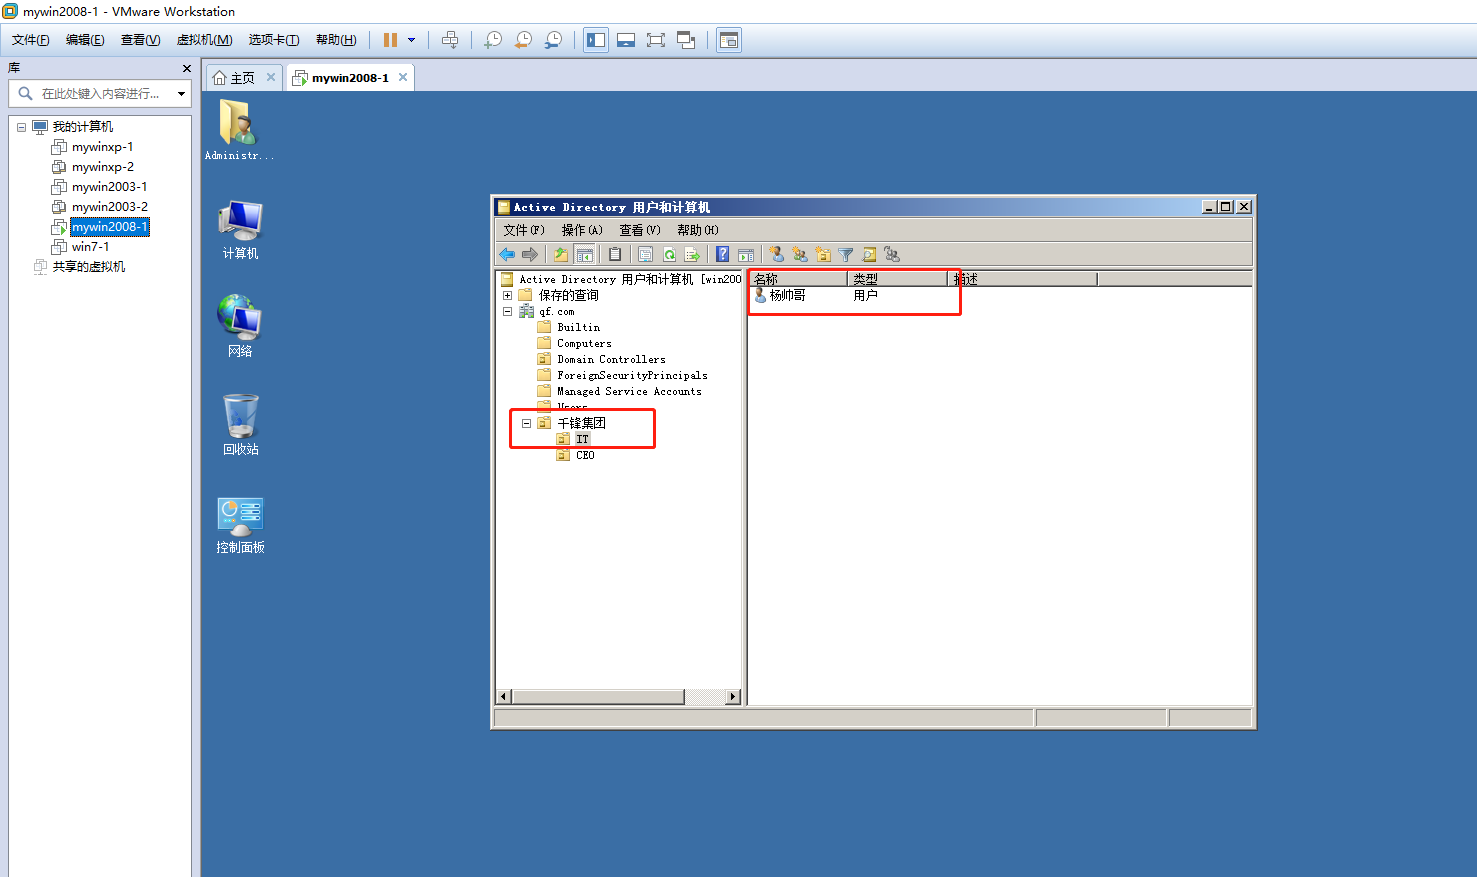The width and height of the screenshot is (1477, 877).
Task: Open VMware 帮助(H) menu
Action: (336, 40)
